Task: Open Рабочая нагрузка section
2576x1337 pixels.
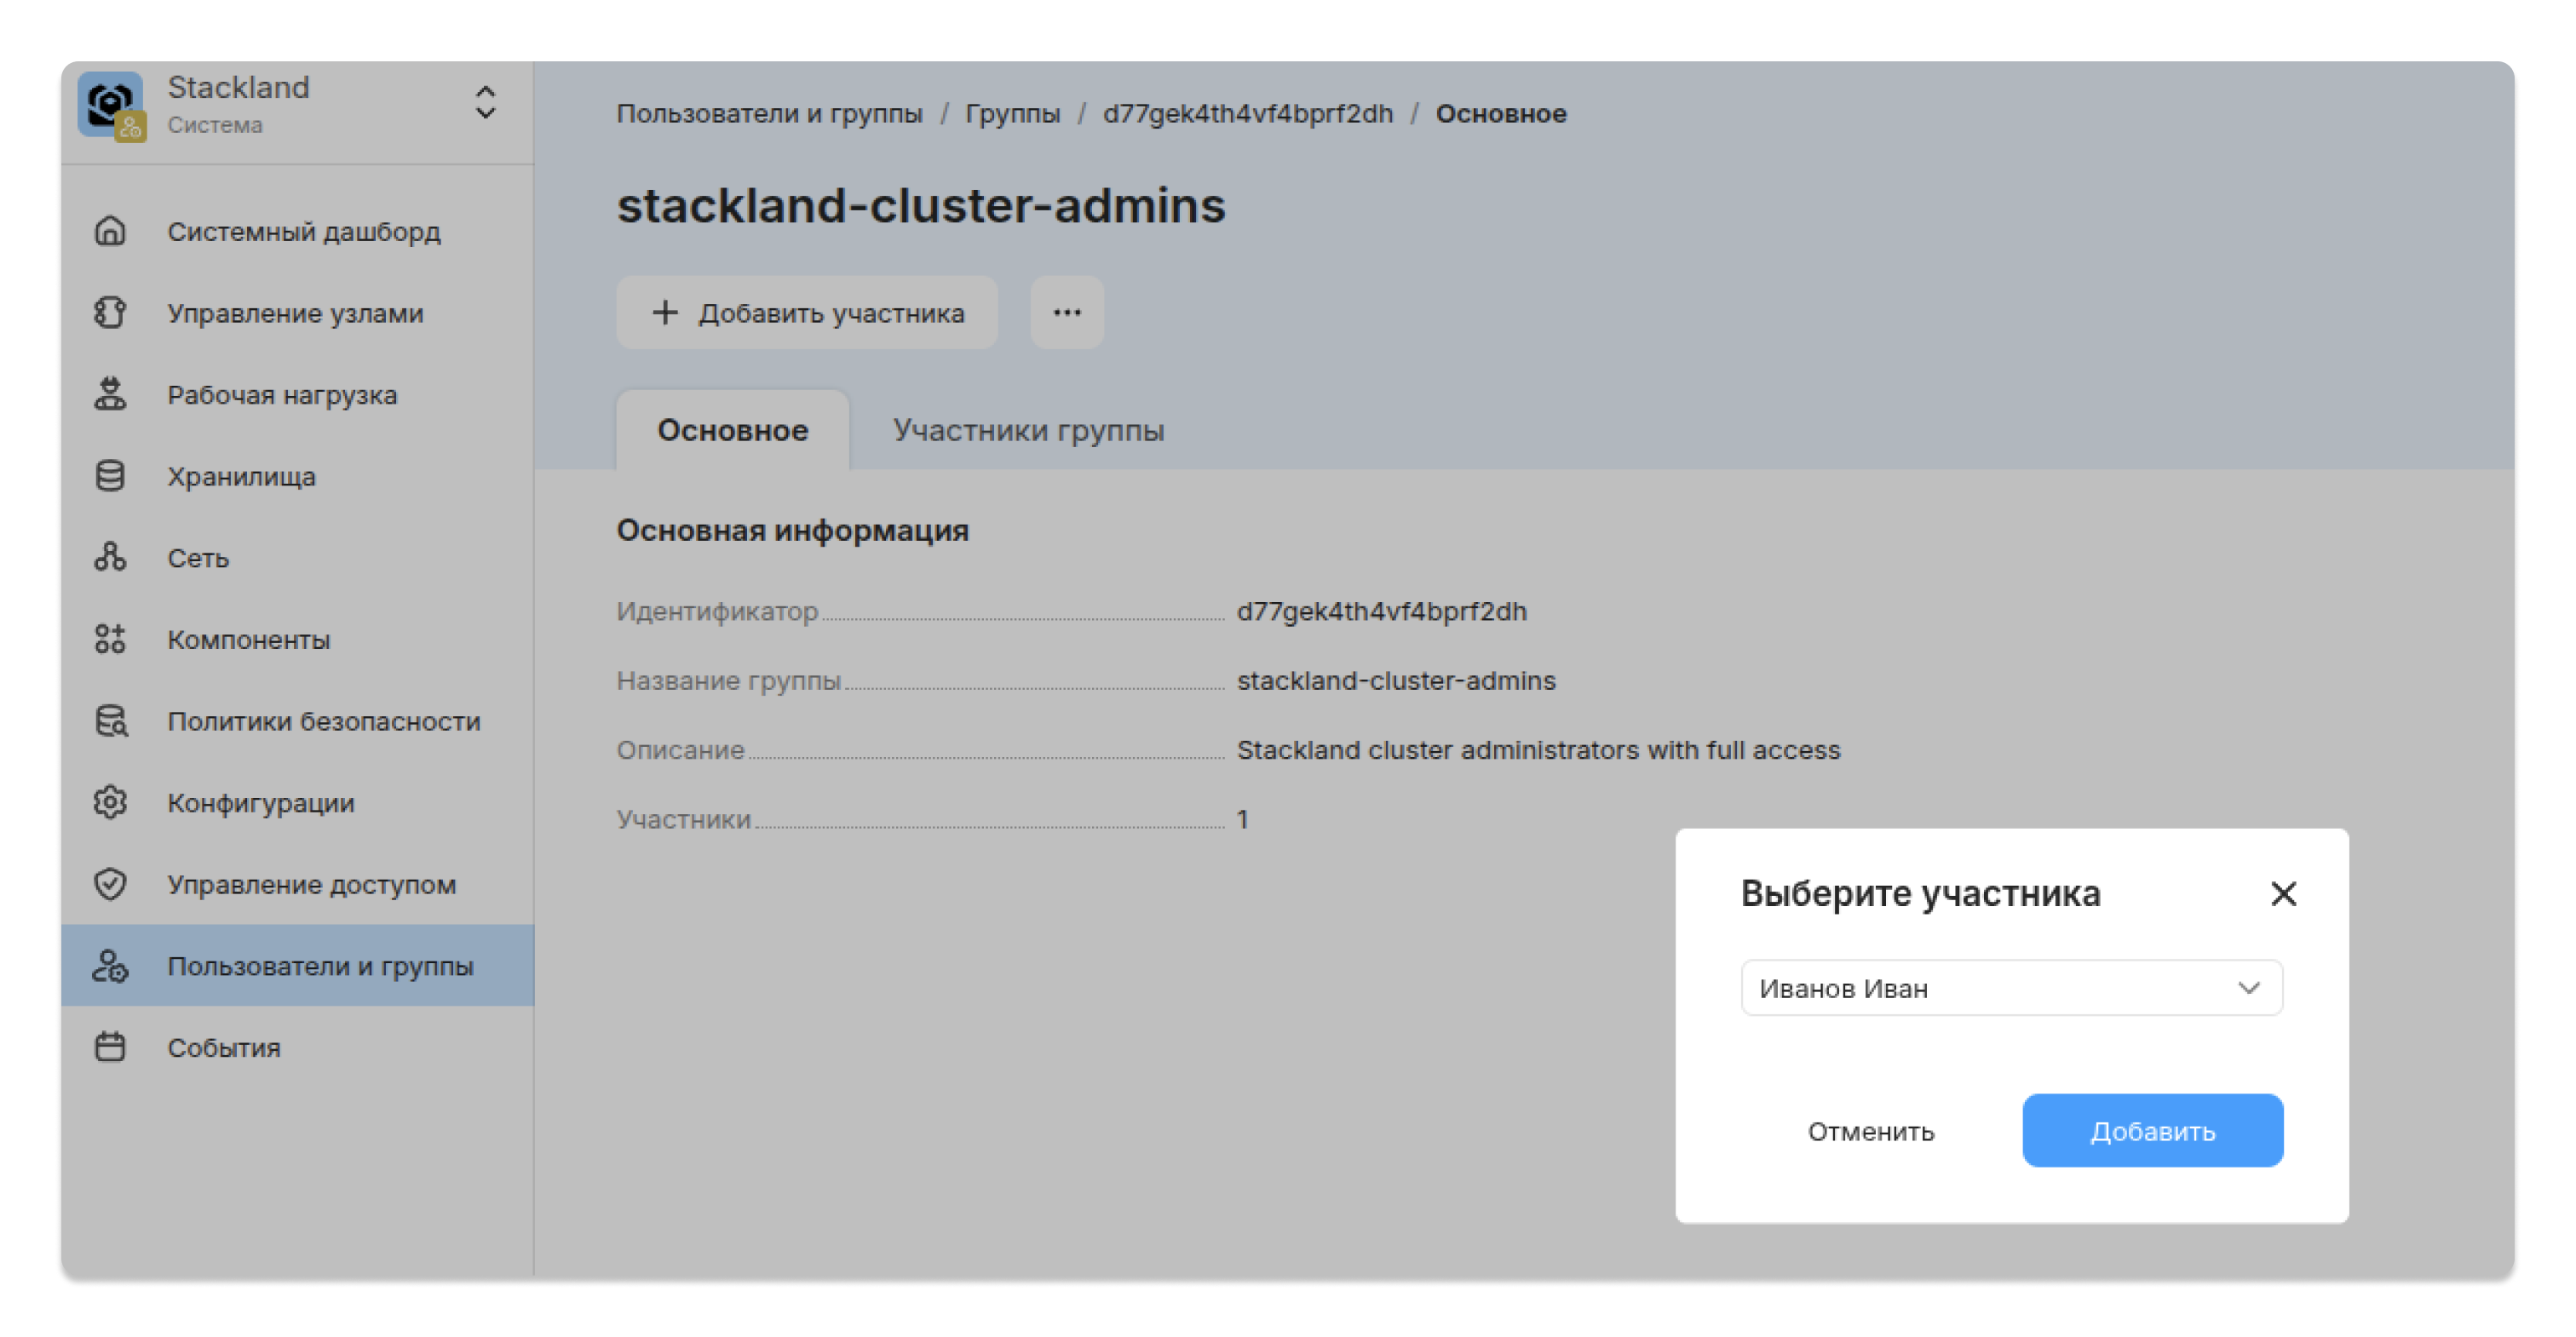Action: 297,394
